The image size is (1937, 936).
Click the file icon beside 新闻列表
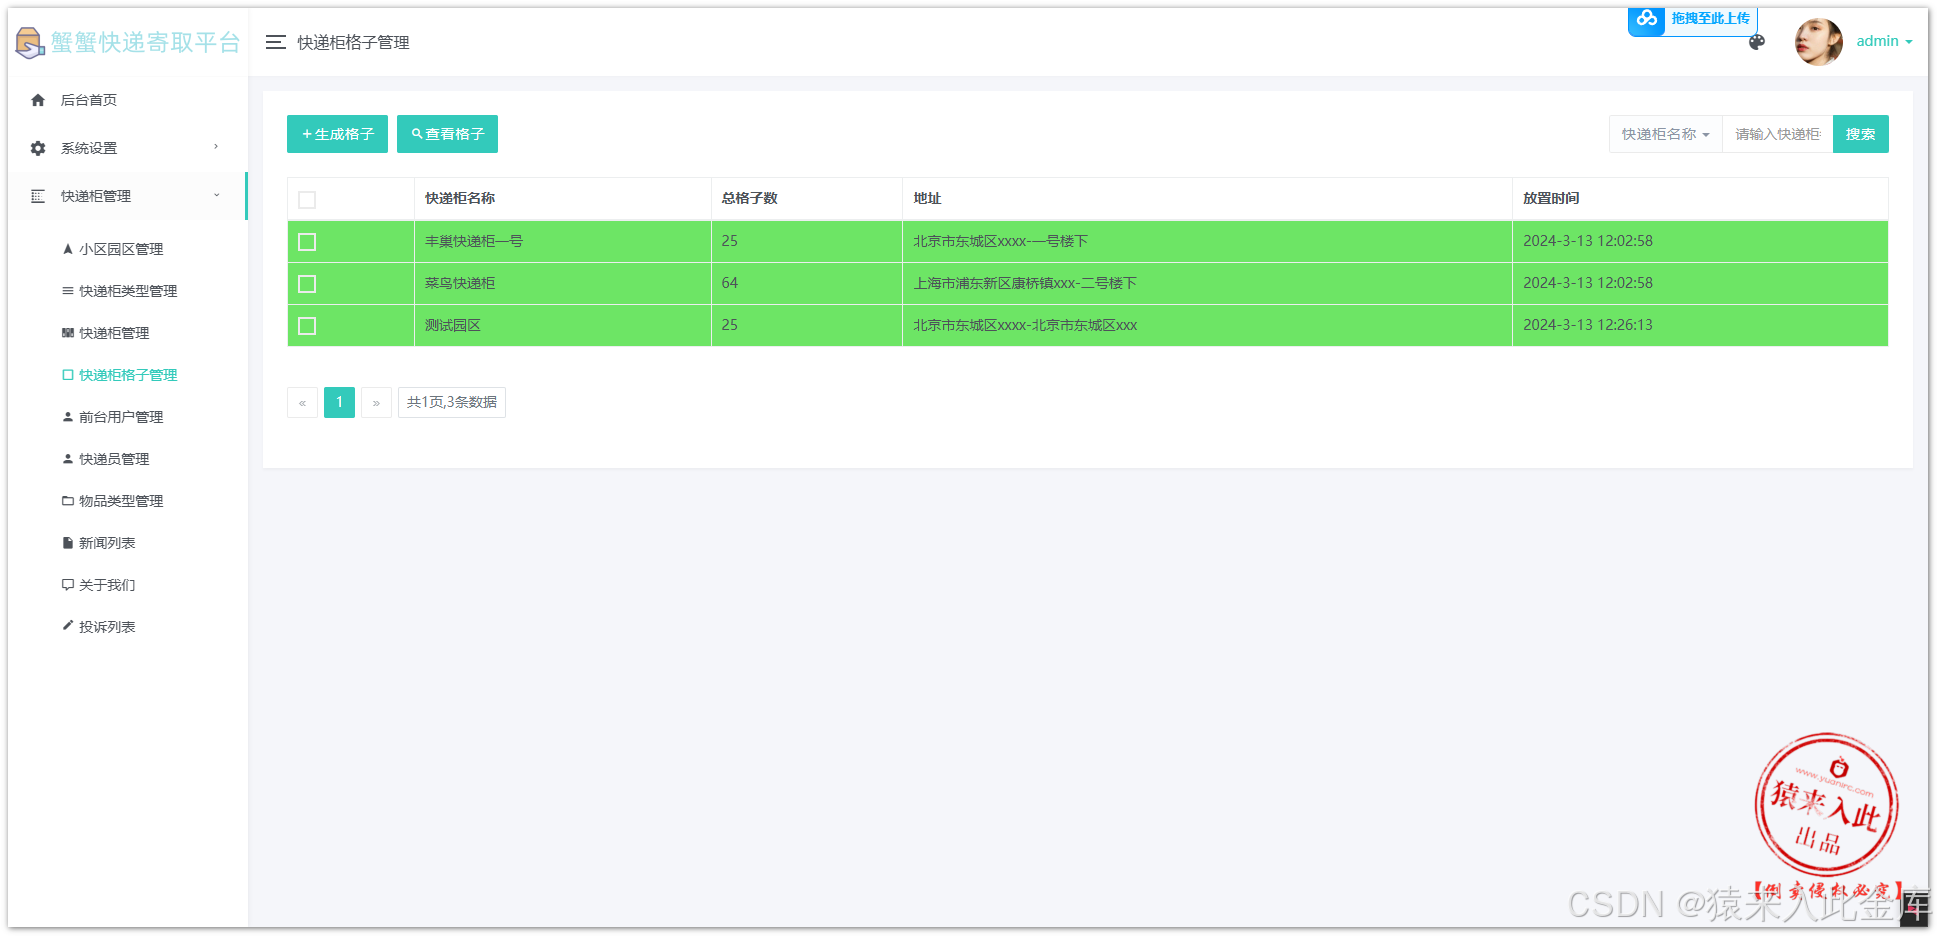point(68,543)
